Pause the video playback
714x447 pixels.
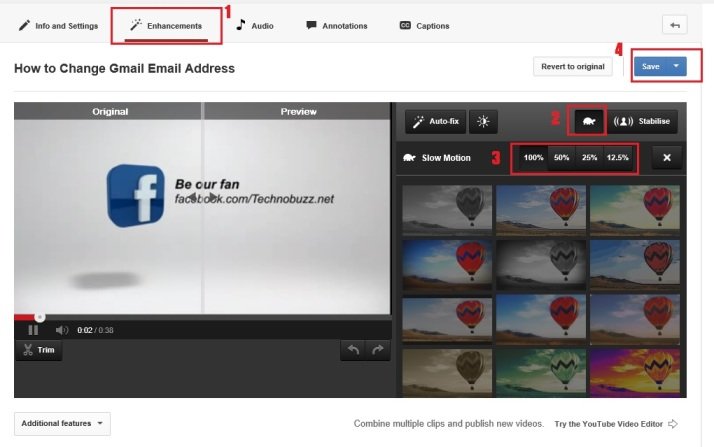pyautogui.click(x=33, y=330)
